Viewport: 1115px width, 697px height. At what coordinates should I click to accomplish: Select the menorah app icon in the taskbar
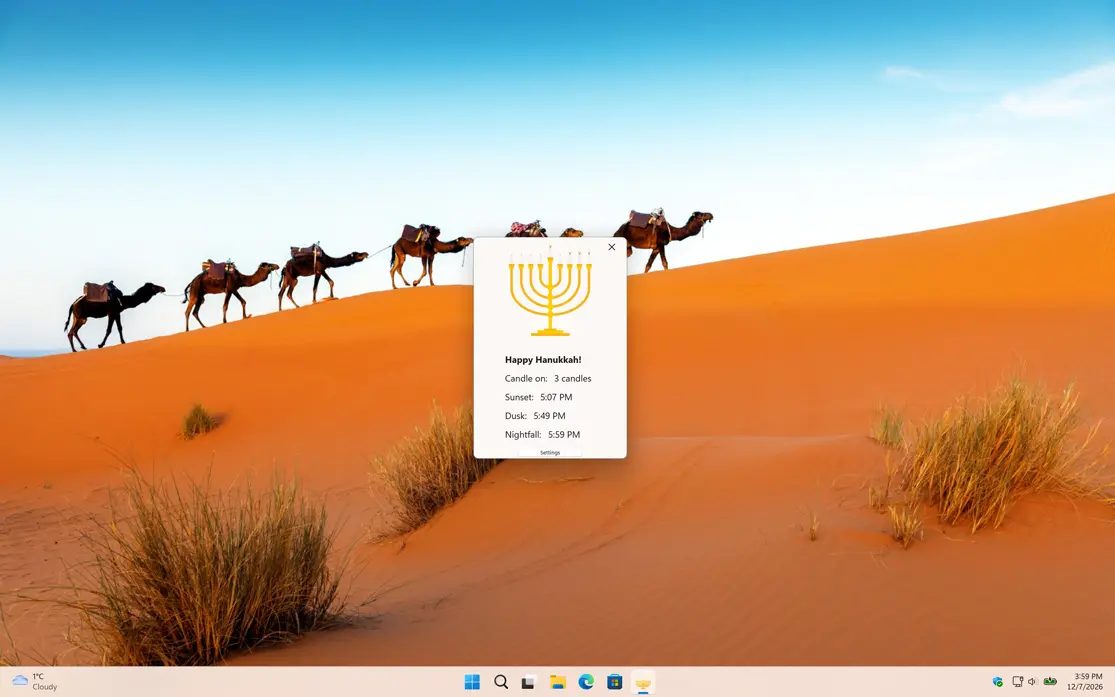642,681
